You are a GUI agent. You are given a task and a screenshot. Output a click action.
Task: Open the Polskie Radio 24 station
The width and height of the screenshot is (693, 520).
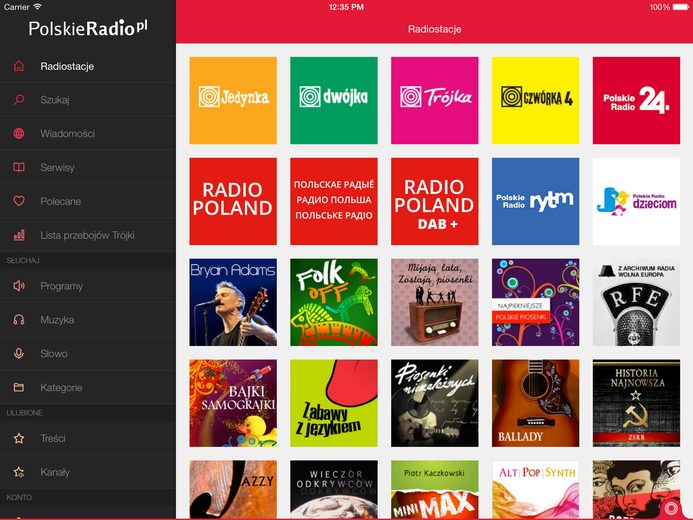[x=636, y=100]
